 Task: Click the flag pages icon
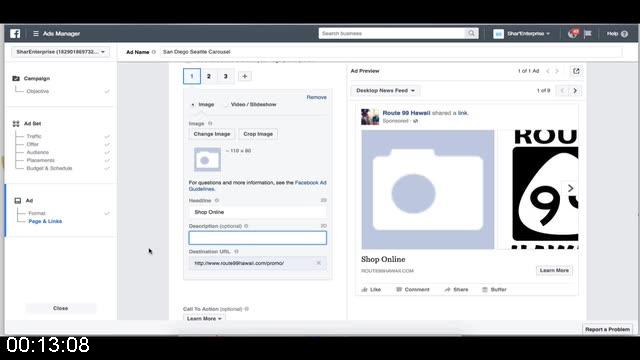point(588,33)
